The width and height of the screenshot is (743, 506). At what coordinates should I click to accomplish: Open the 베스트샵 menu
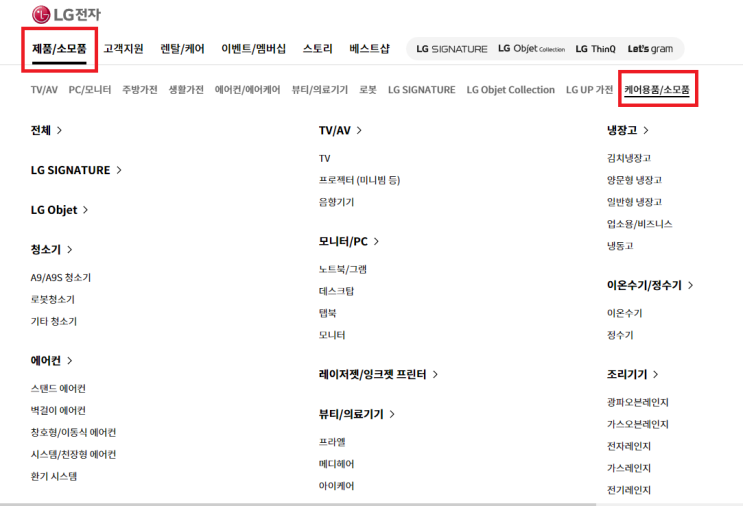(370, 49)
